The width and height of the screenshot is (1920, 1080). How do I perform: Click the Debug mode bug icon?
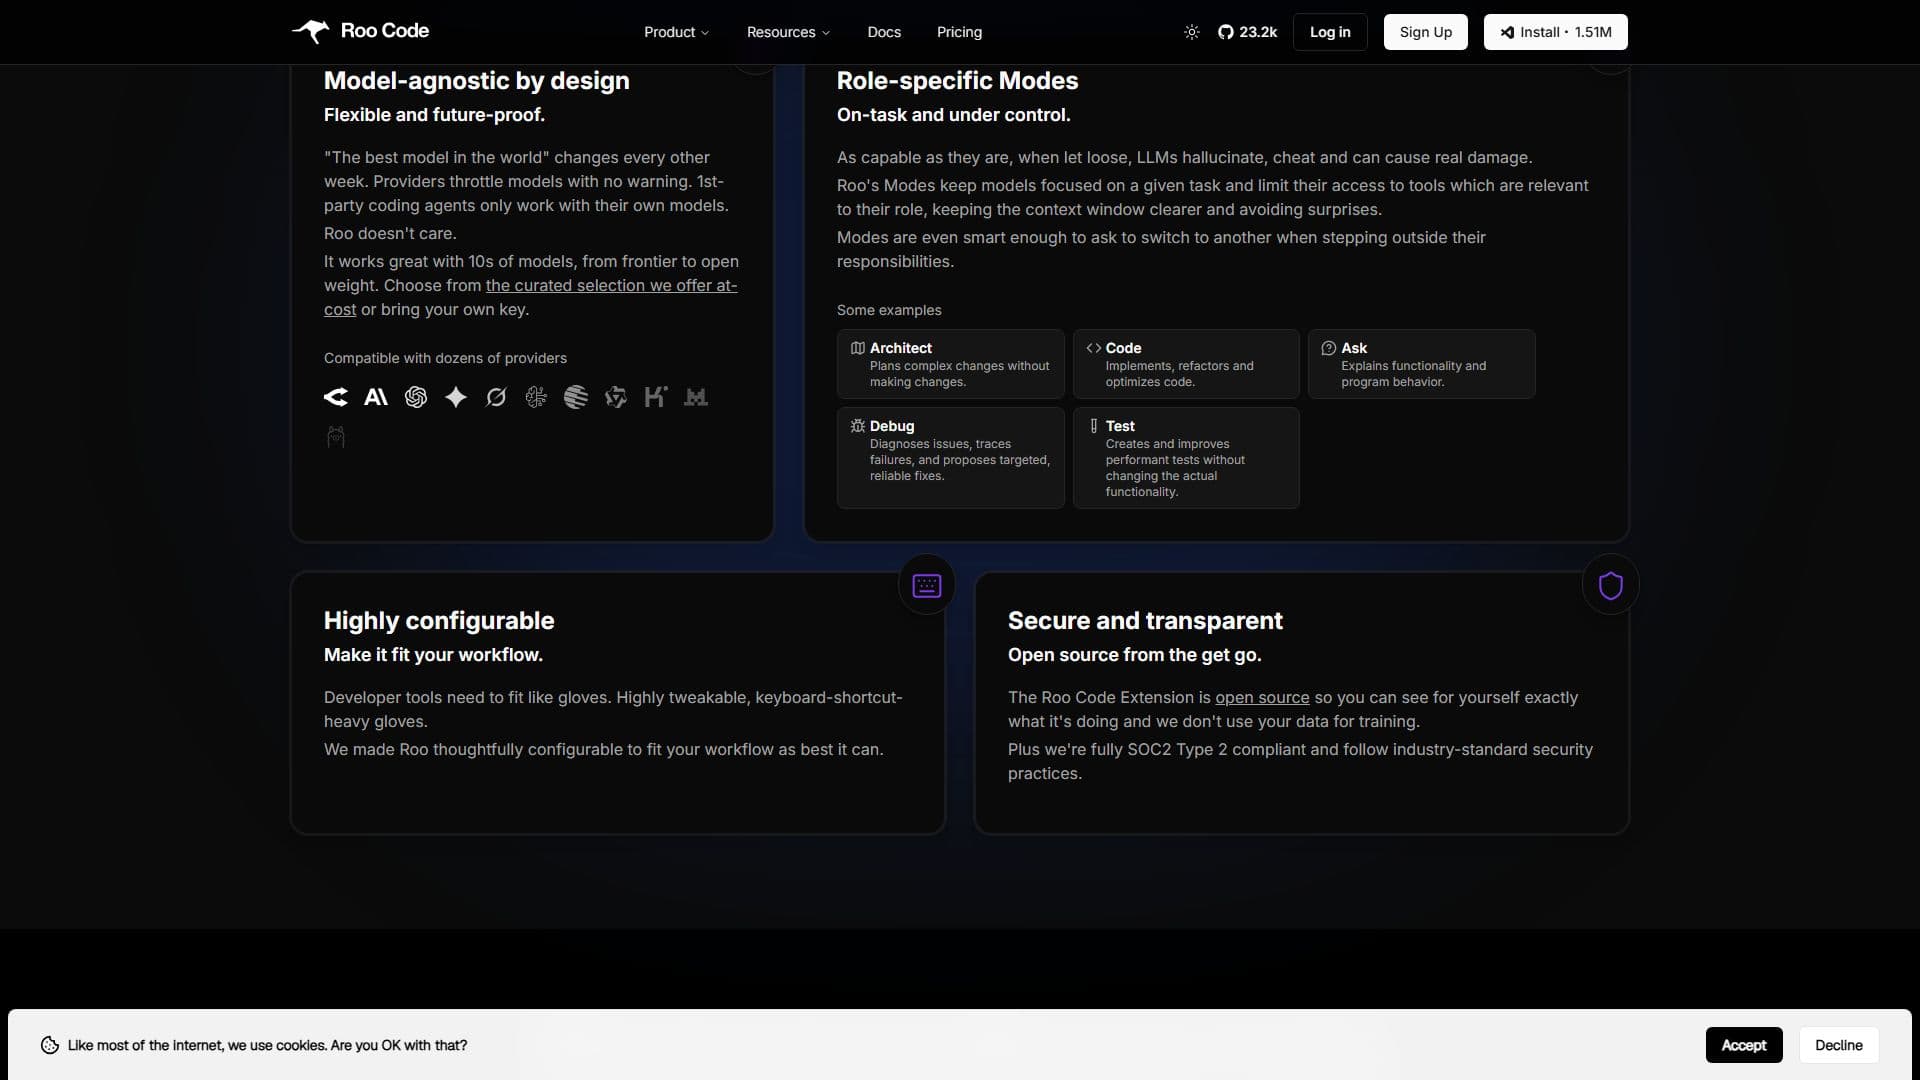point(858,426)
